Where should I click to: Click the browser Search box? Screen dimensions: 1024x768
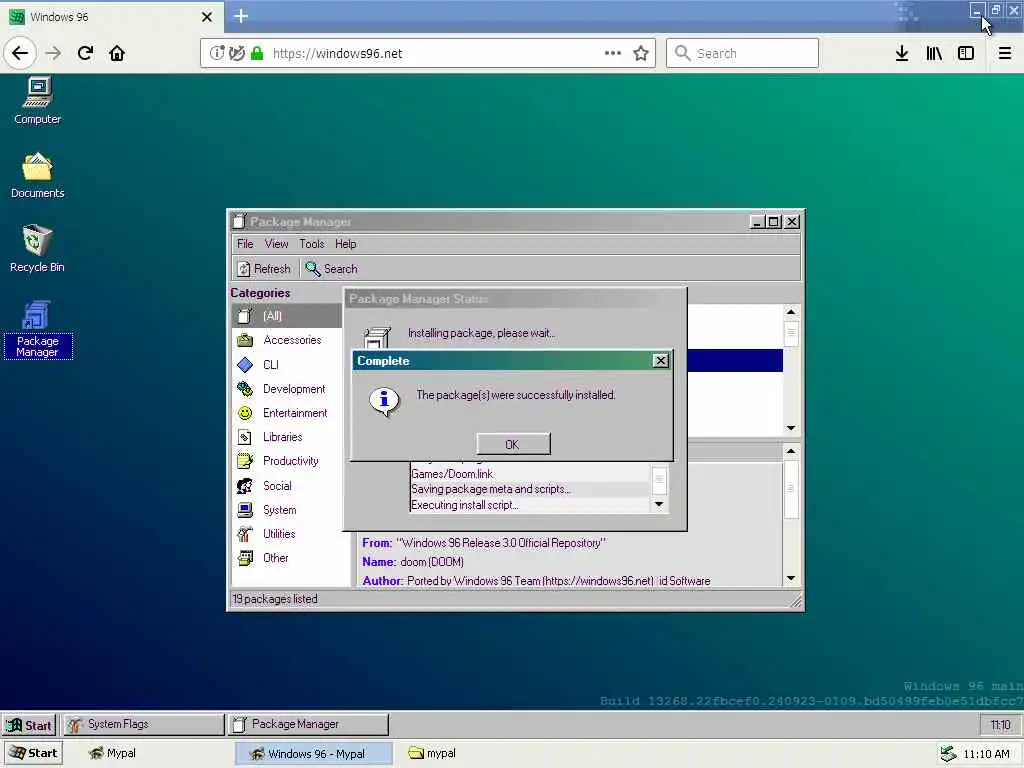[x=743, y=53]
